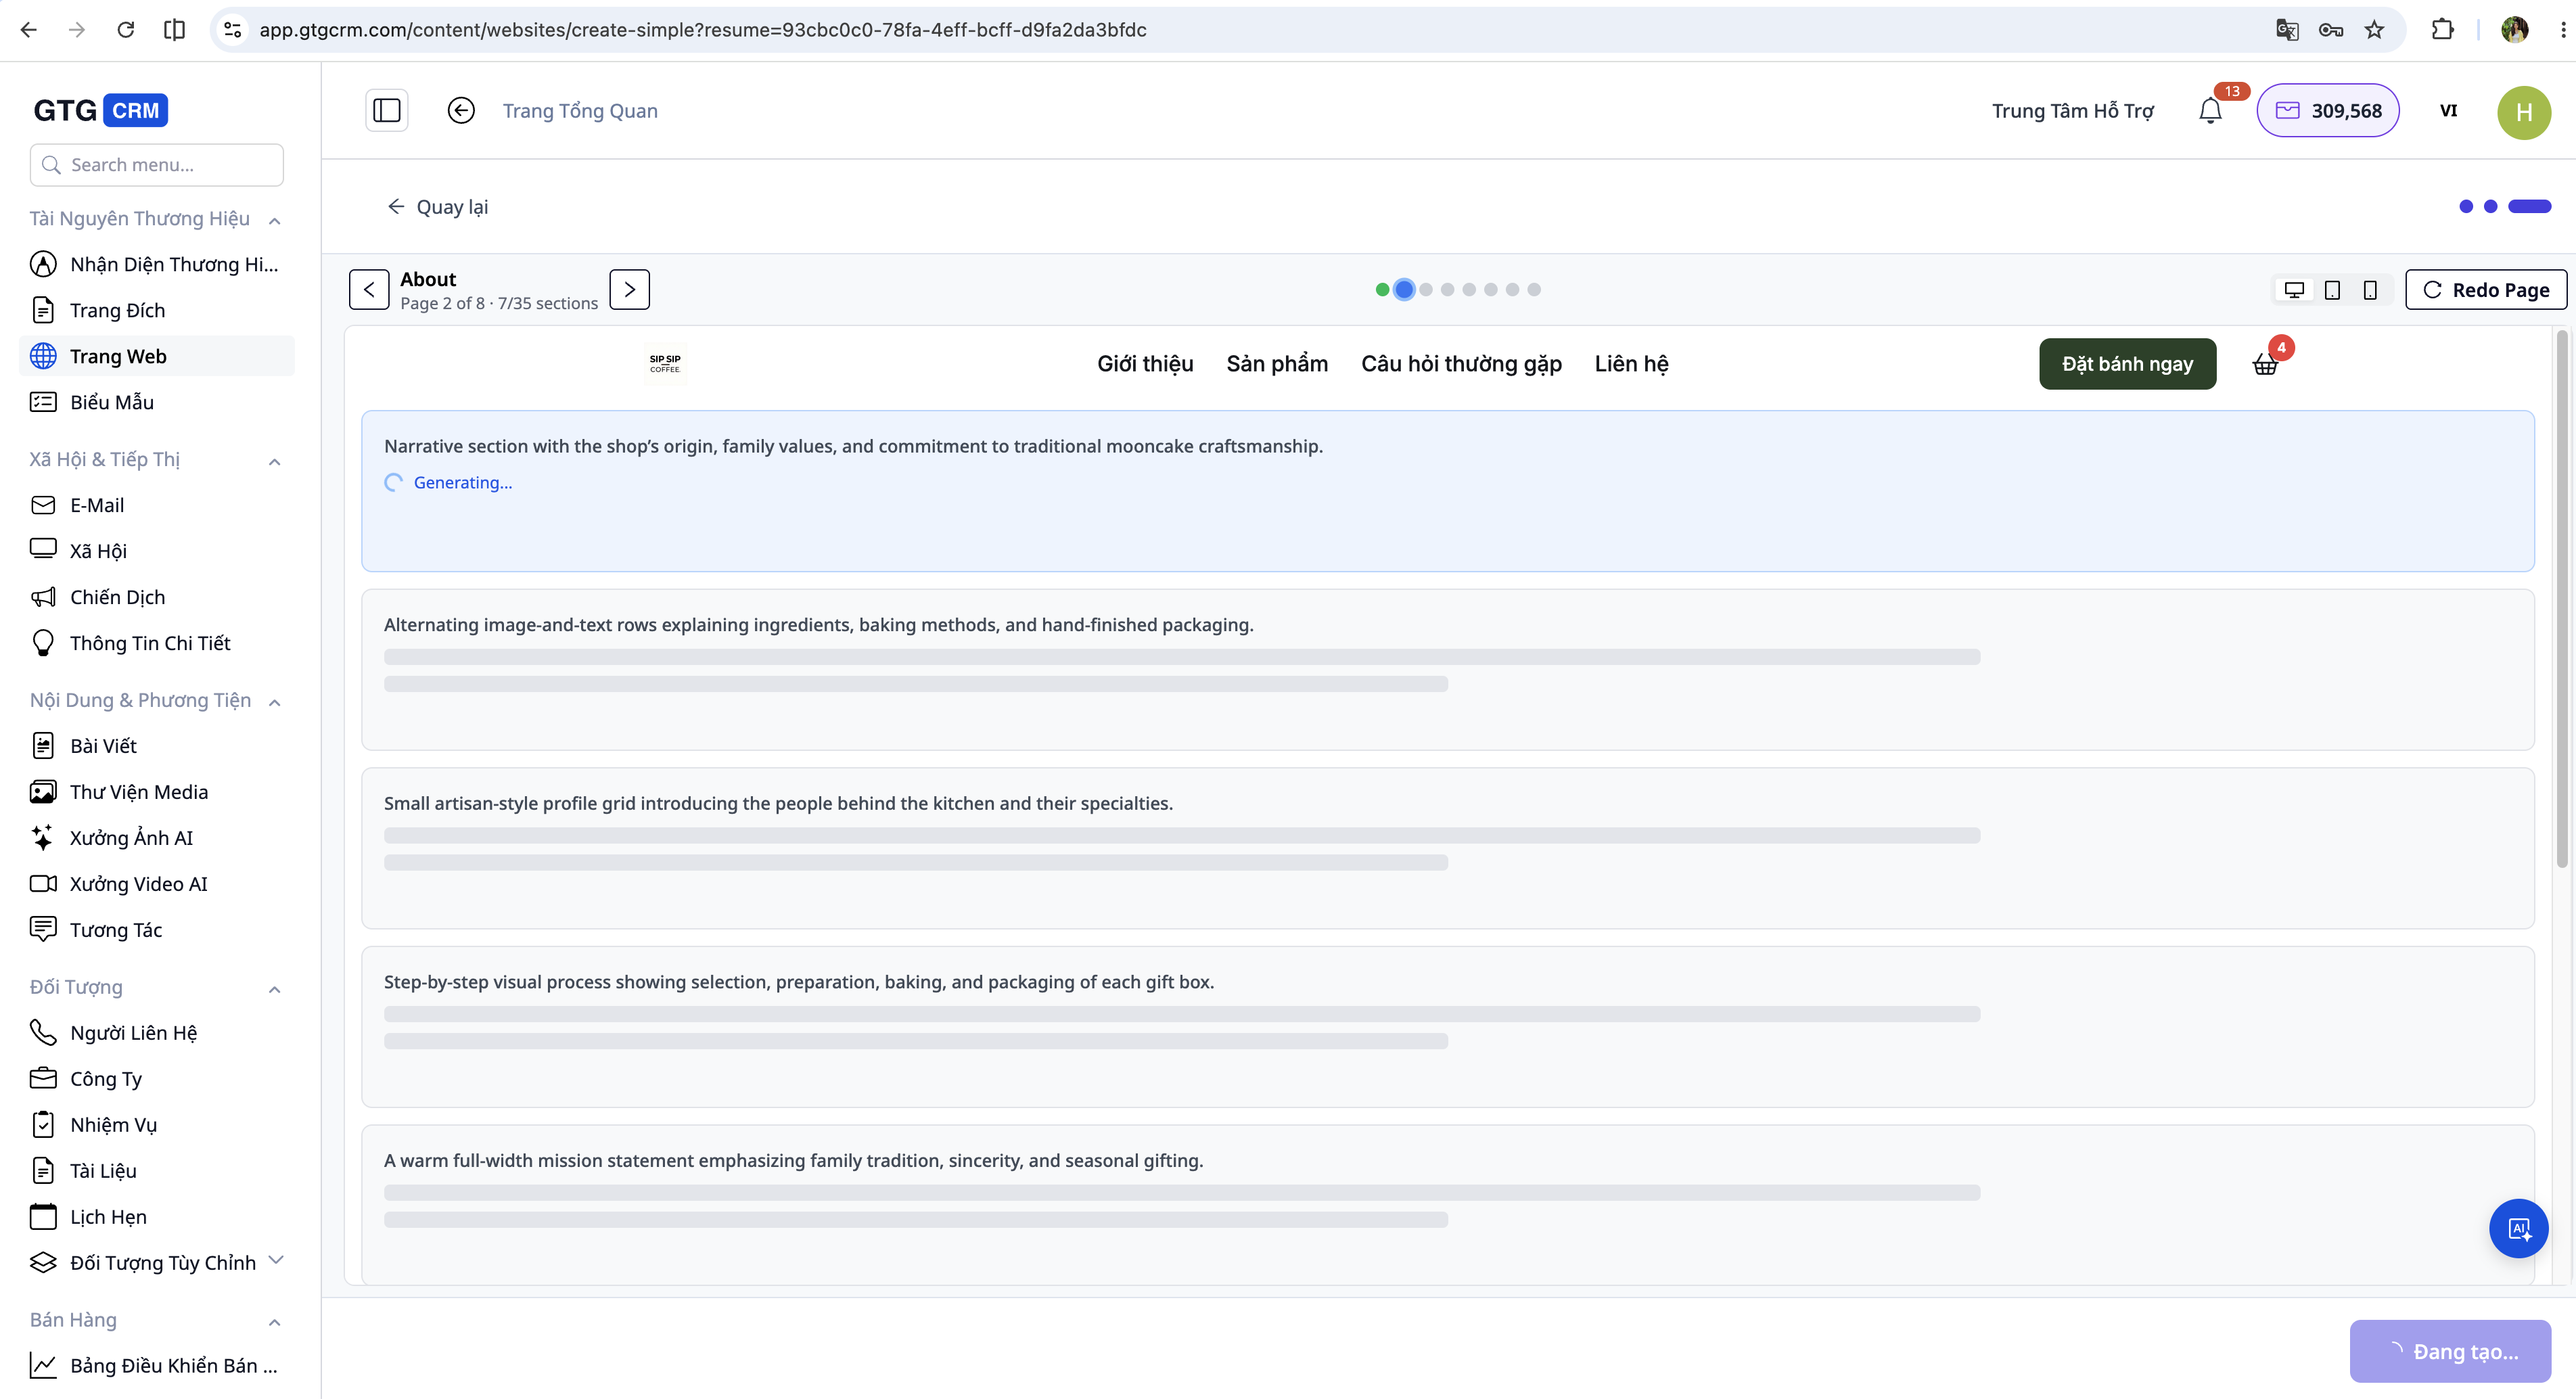2576x1399 pixels.
Task: Select the active blue page dot
Action: tap(1404, 289)
